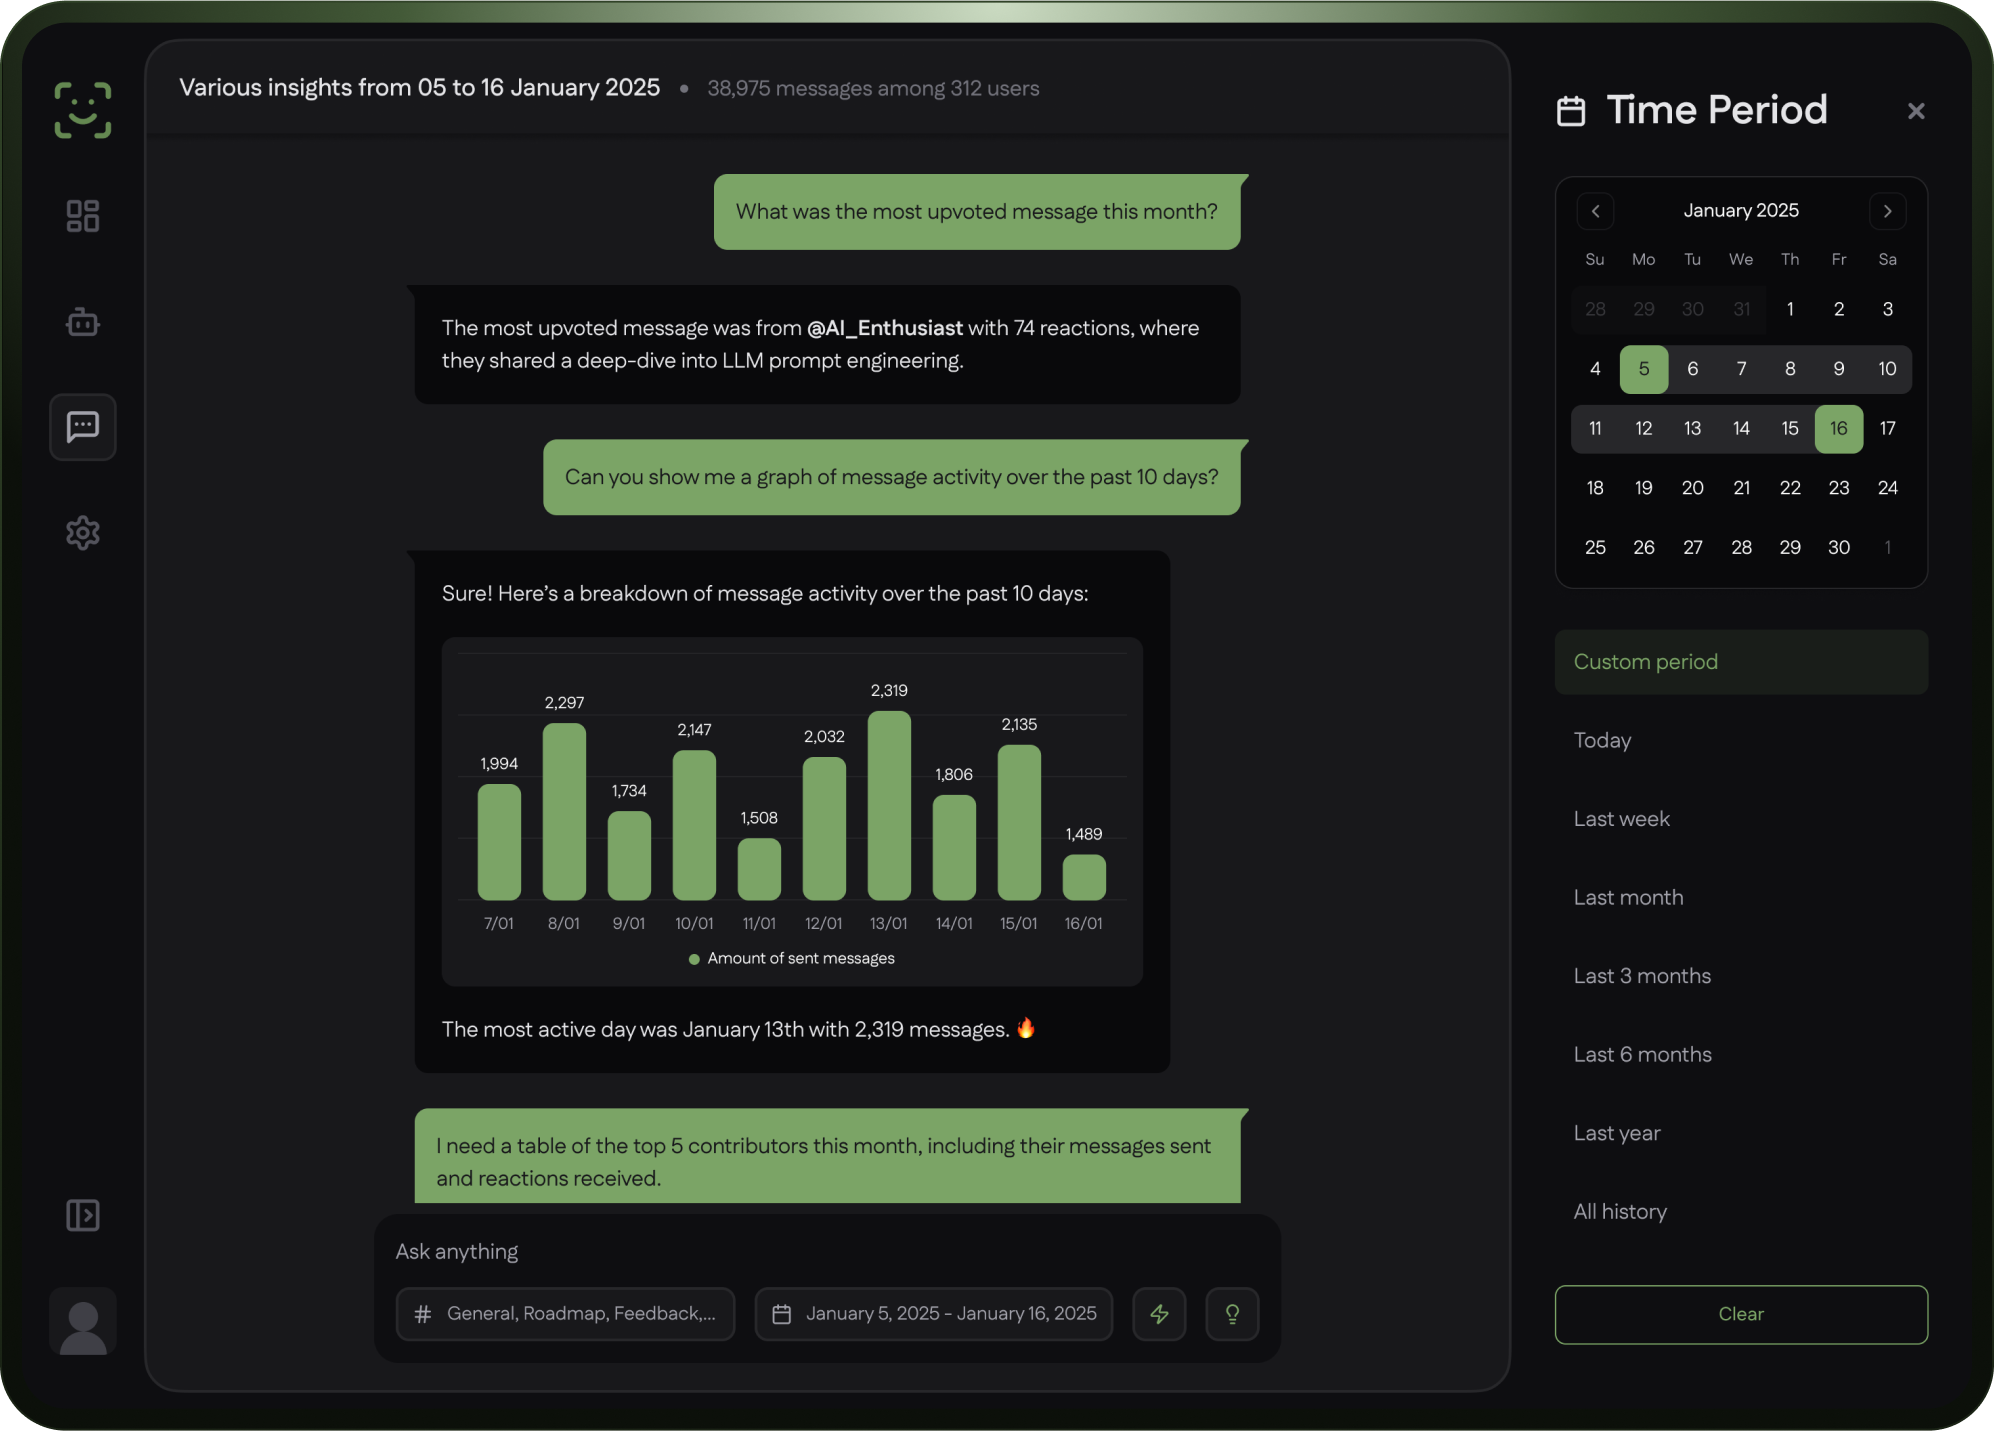The height and width of the screenshot is (1431, 1994).
Task: Open the bot icon in sidebar
Action: (x=83, y=322)
